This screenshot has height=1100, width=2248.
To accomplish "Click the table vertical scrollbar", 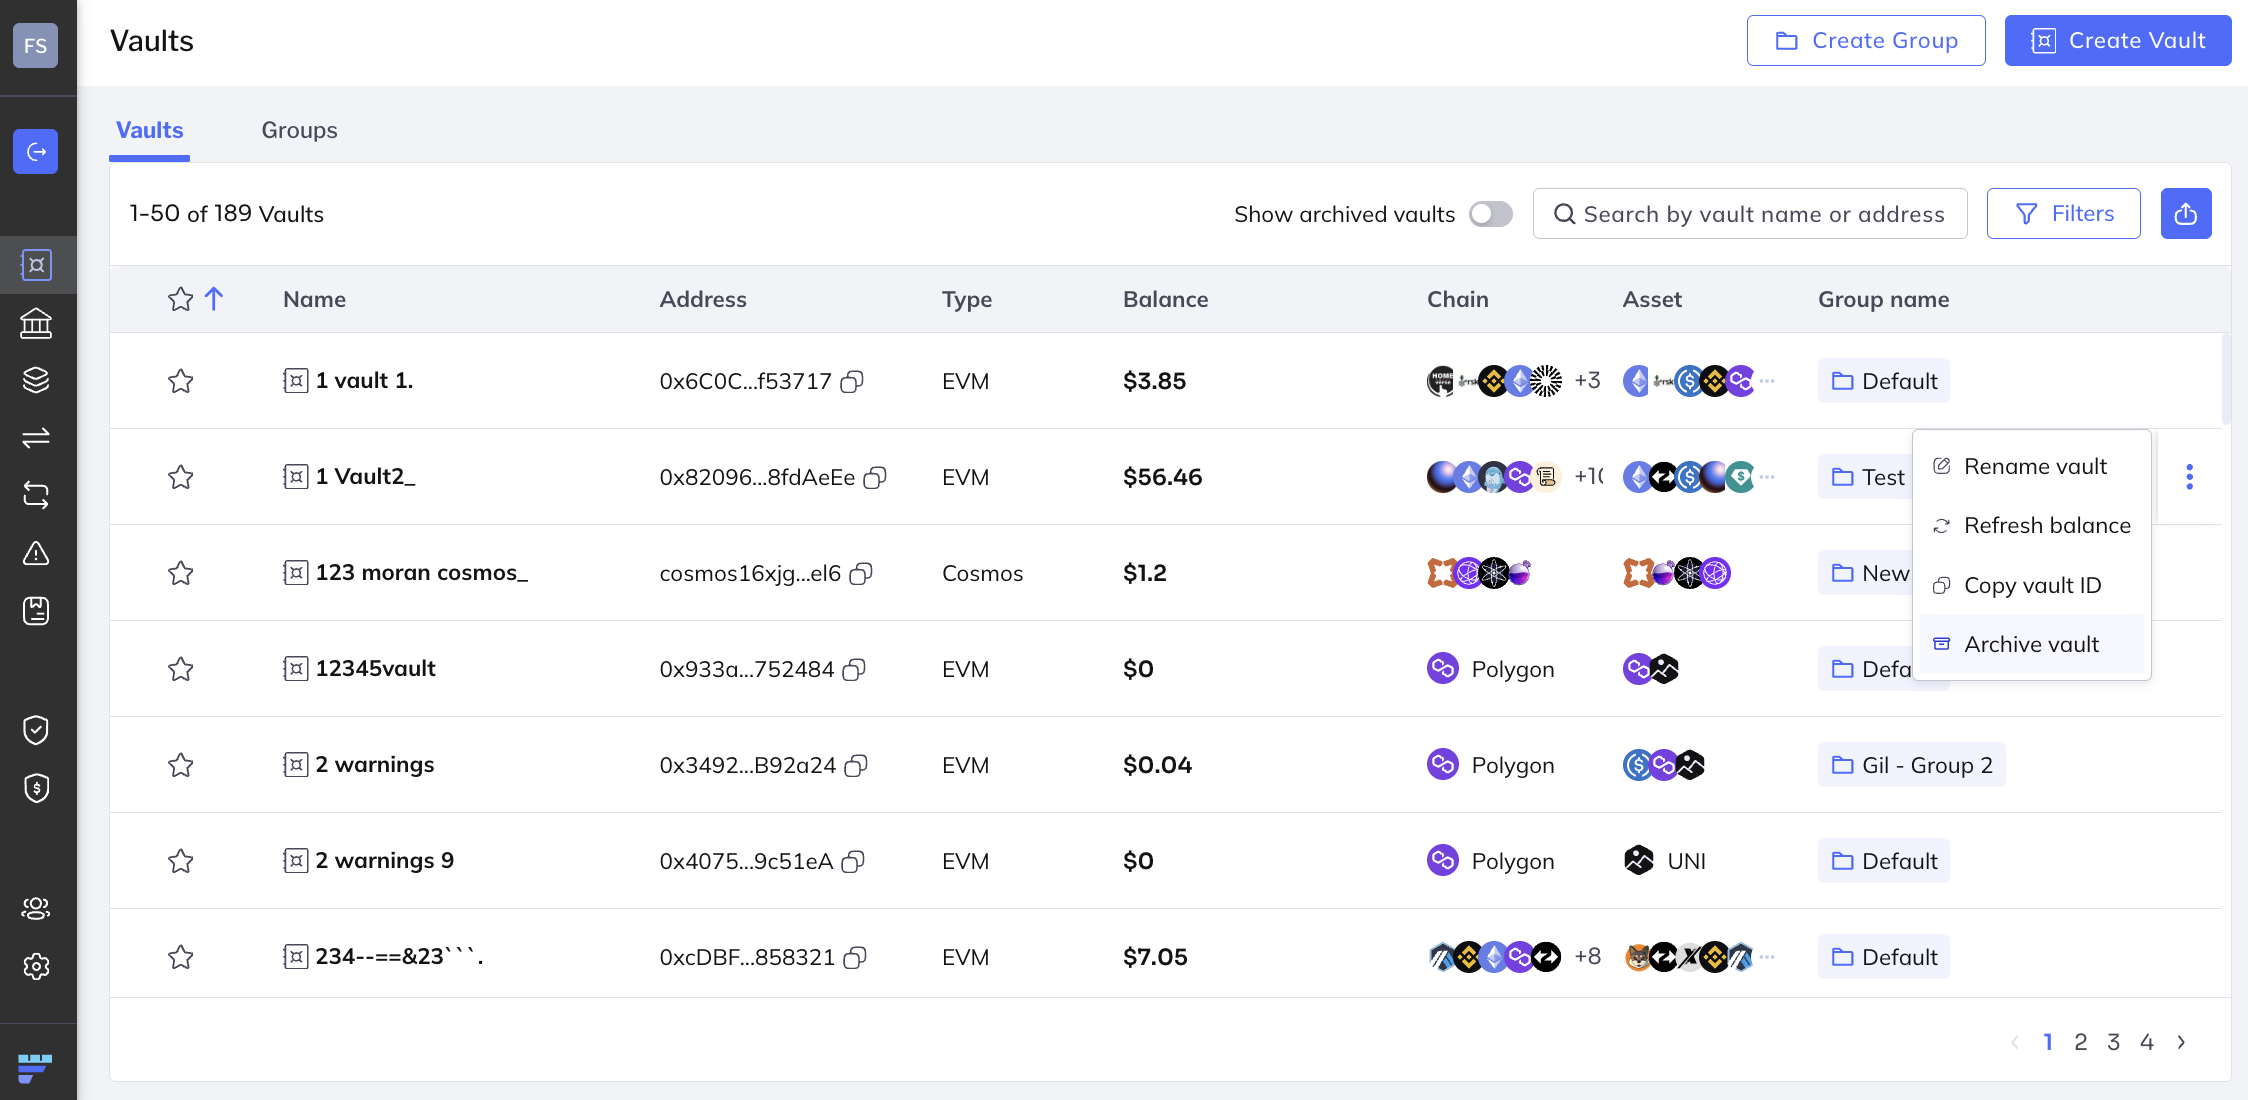I will point(2226,378).
